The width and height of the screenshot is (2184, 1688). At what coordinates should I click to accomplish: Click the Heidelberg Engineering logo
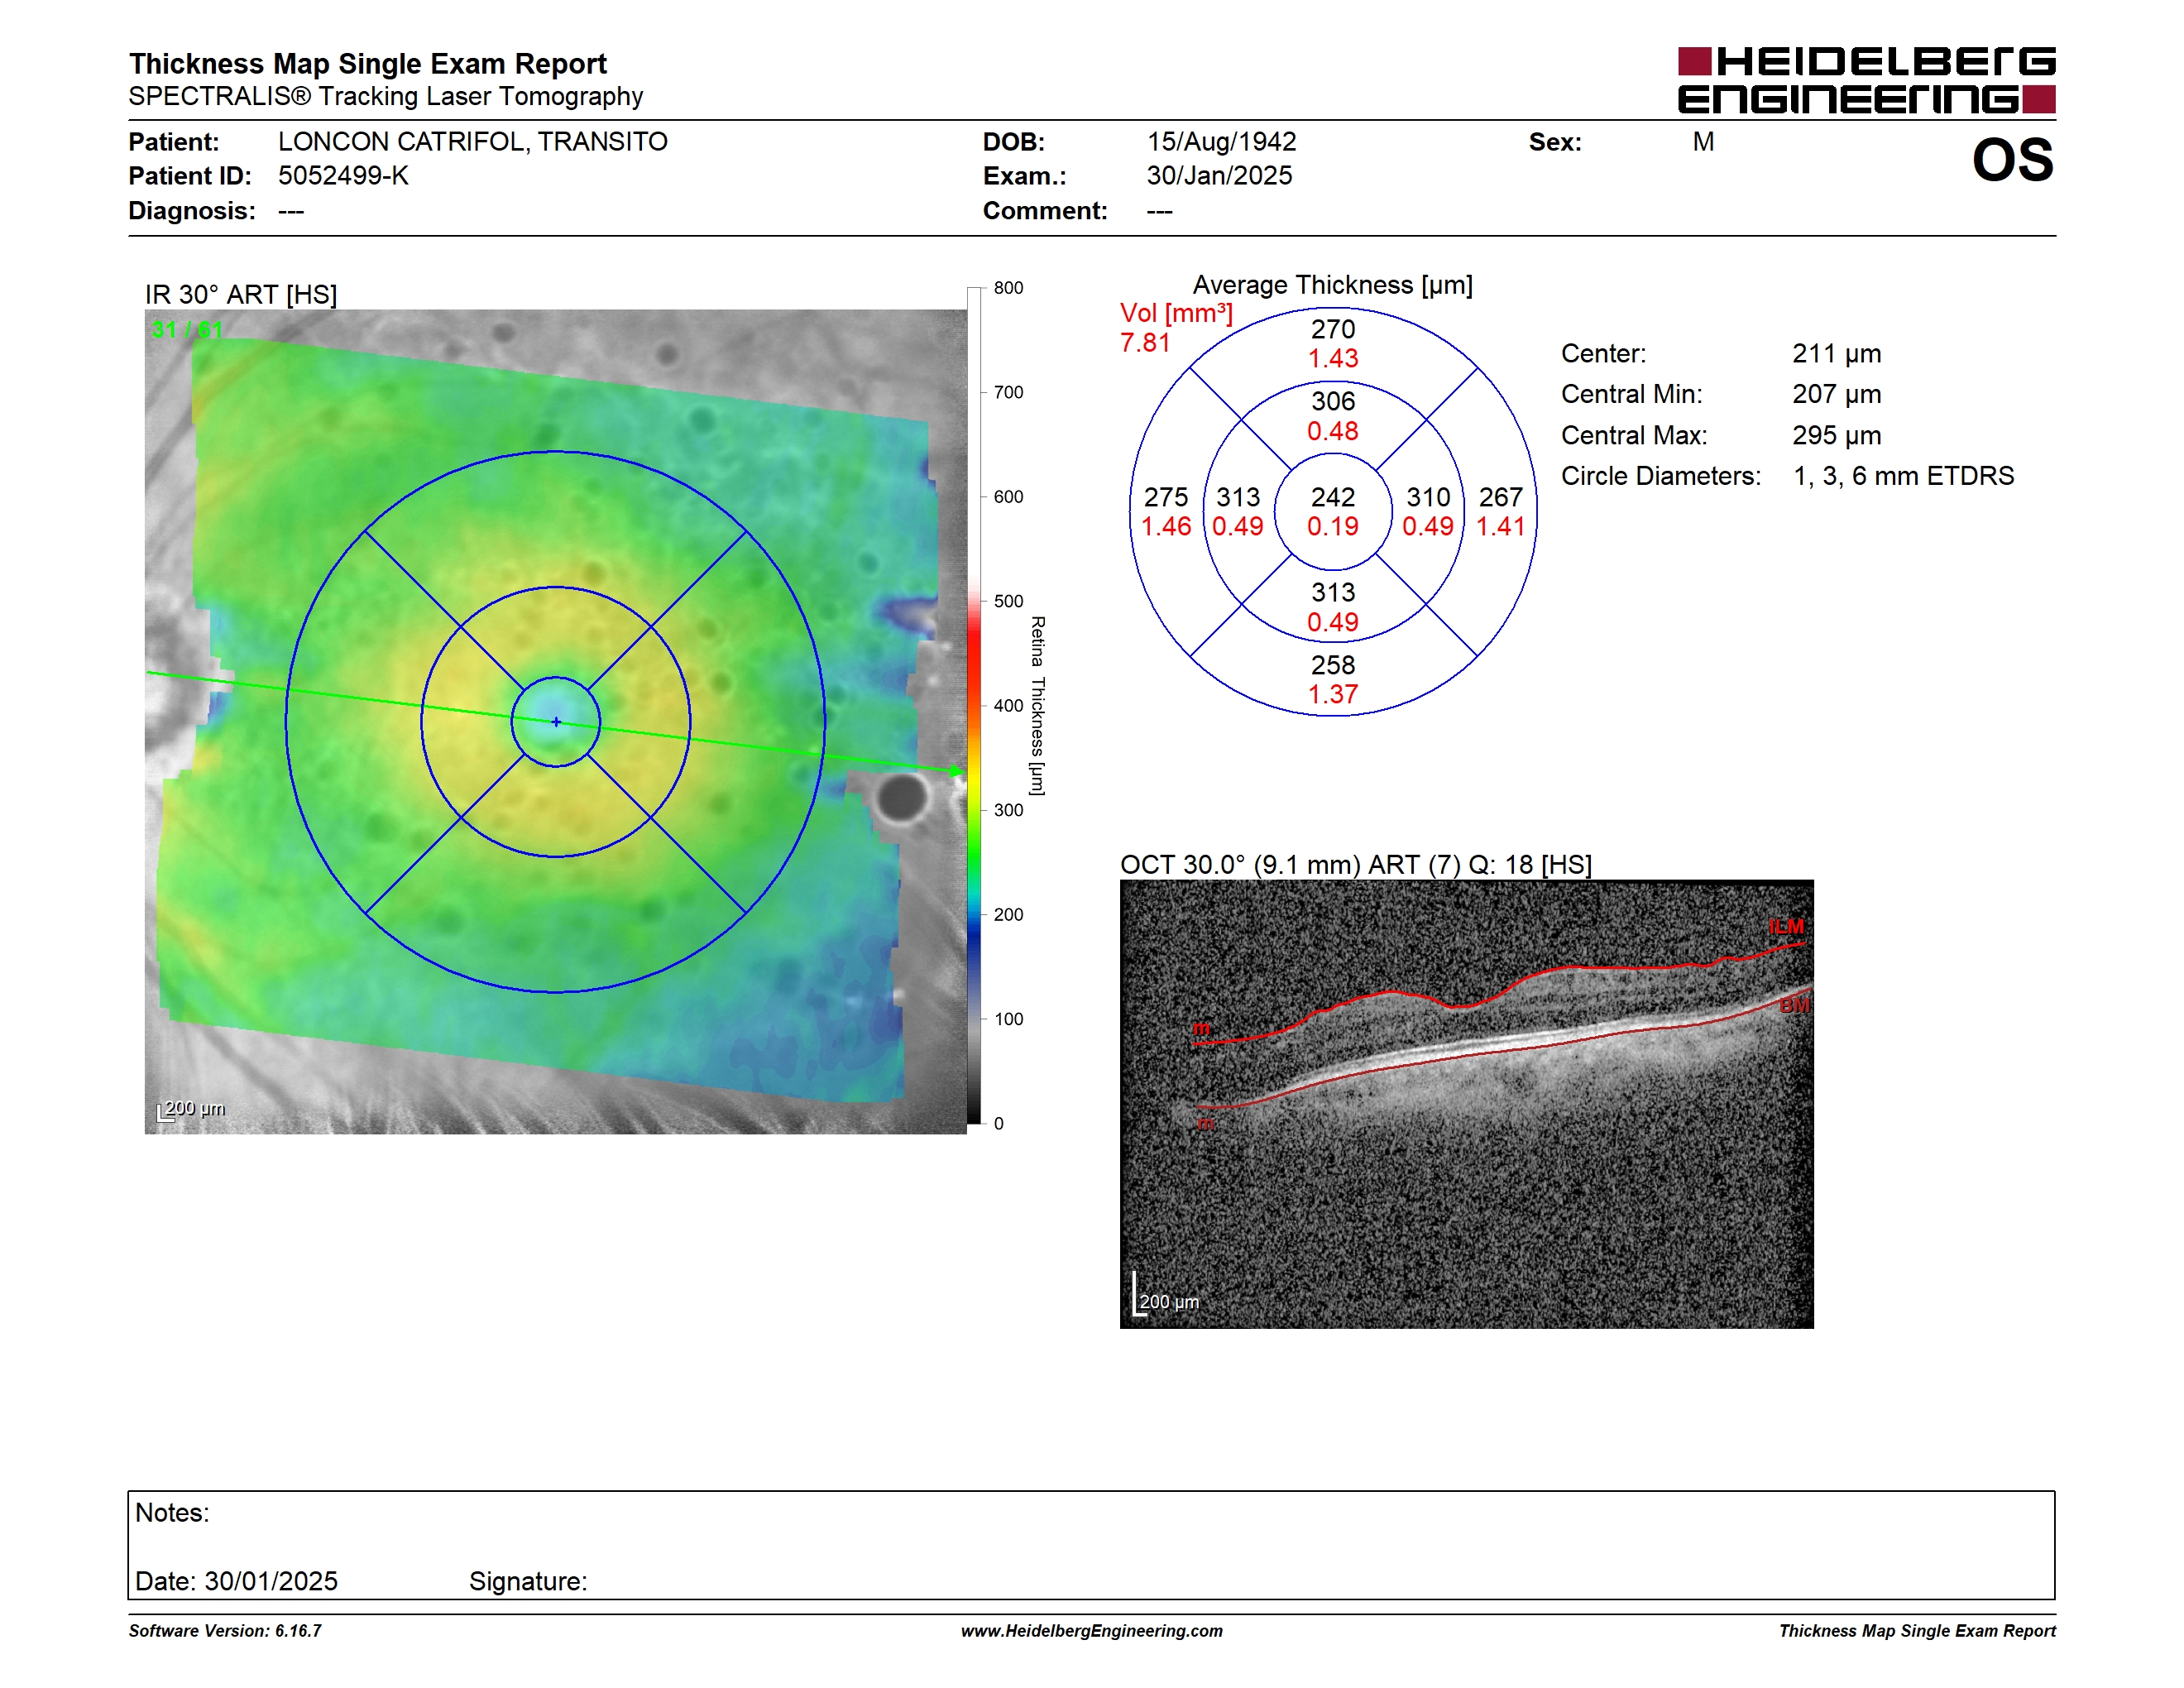point(1866,80)
